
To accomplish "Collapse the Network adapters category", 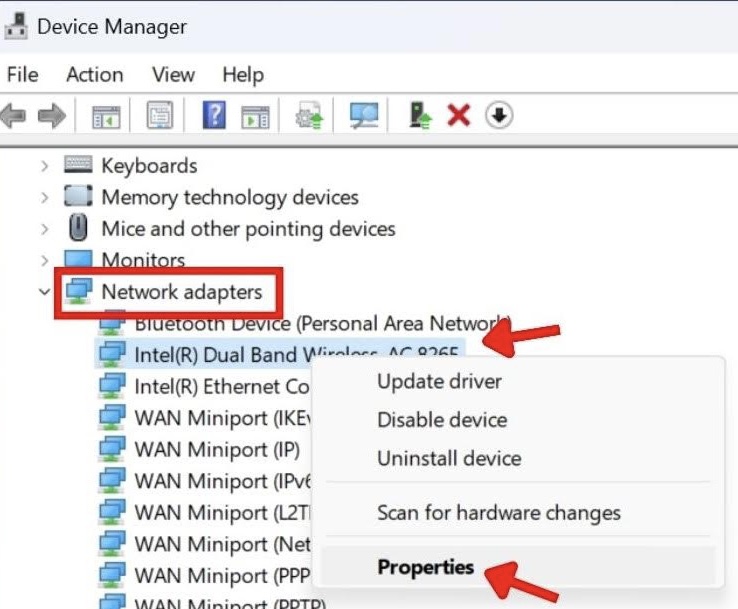I will click(x=45, y=292).
